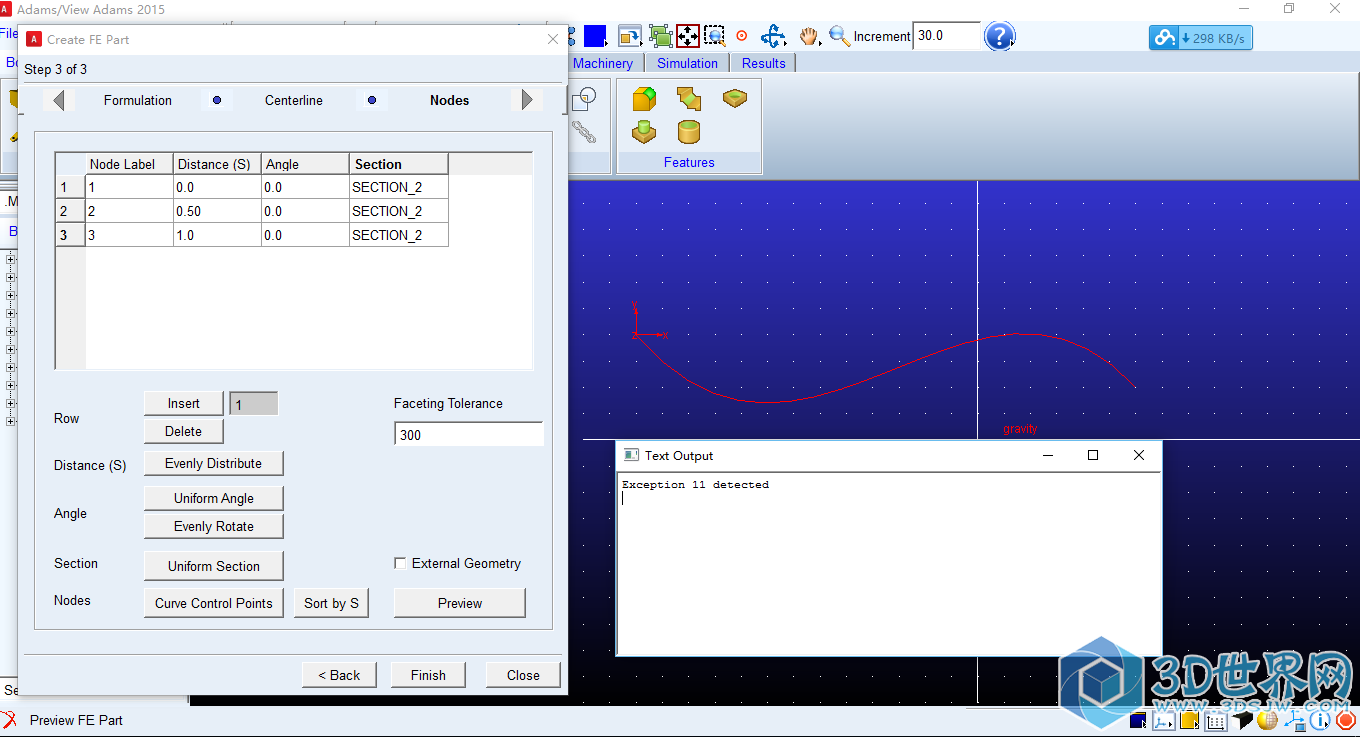Viewport: 1360px width, 737px height.
Task: Select the Distance (S) cell showing 0.50
Action: click(217, 211)
